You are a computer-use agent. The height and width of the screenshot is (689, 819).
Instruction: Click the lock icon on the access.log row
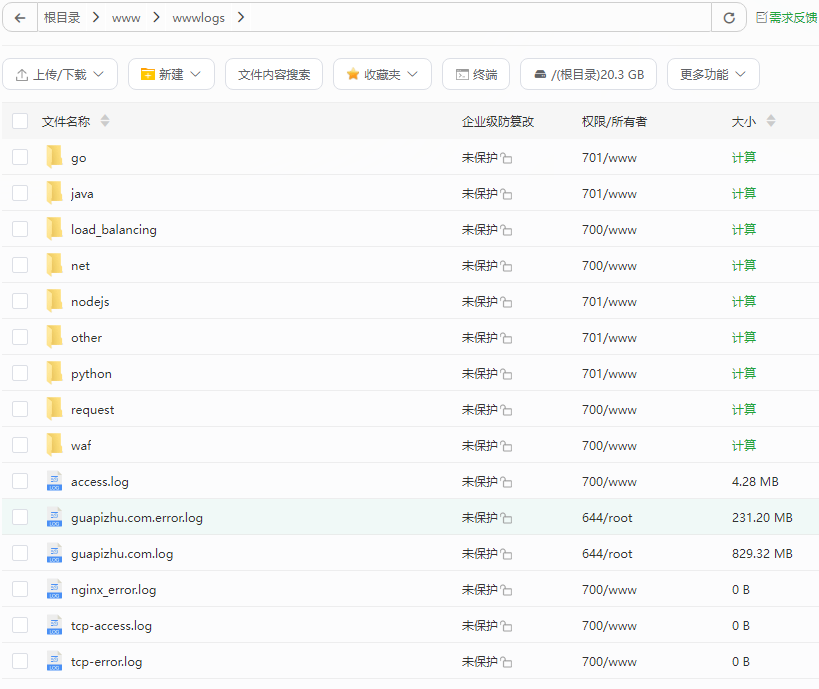pos(506,482)
